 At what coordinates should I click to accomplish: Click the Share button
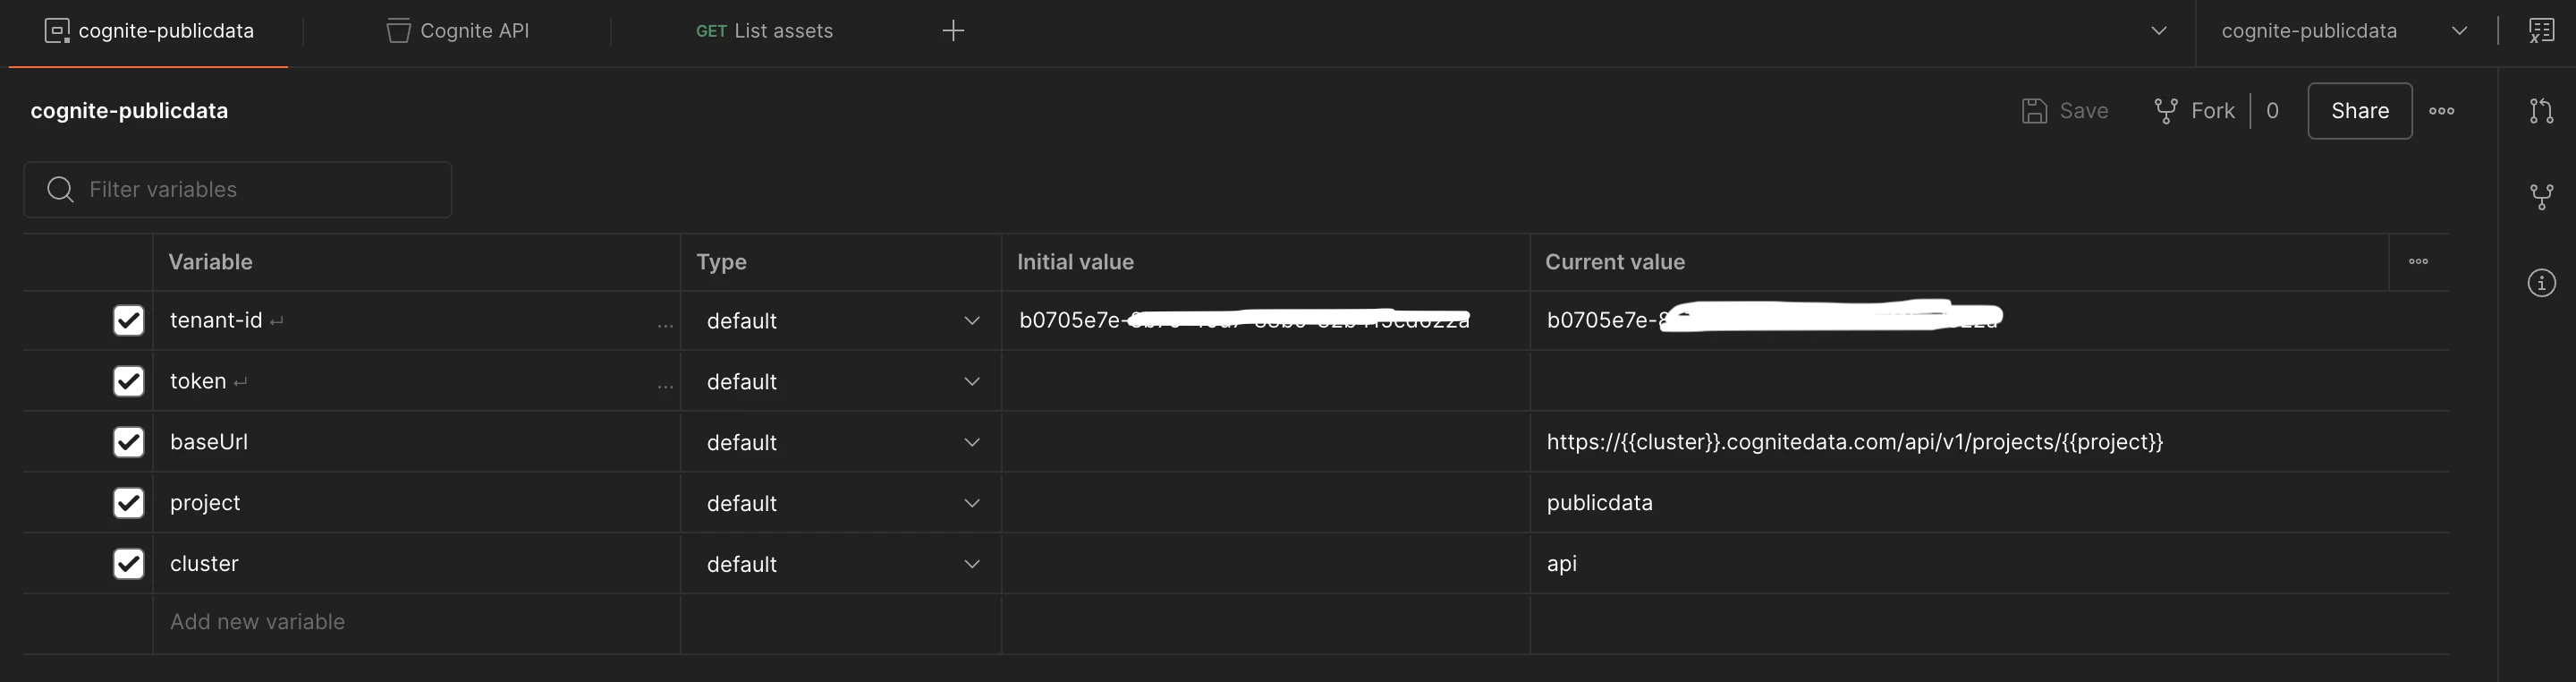(x=2359, y=111)
